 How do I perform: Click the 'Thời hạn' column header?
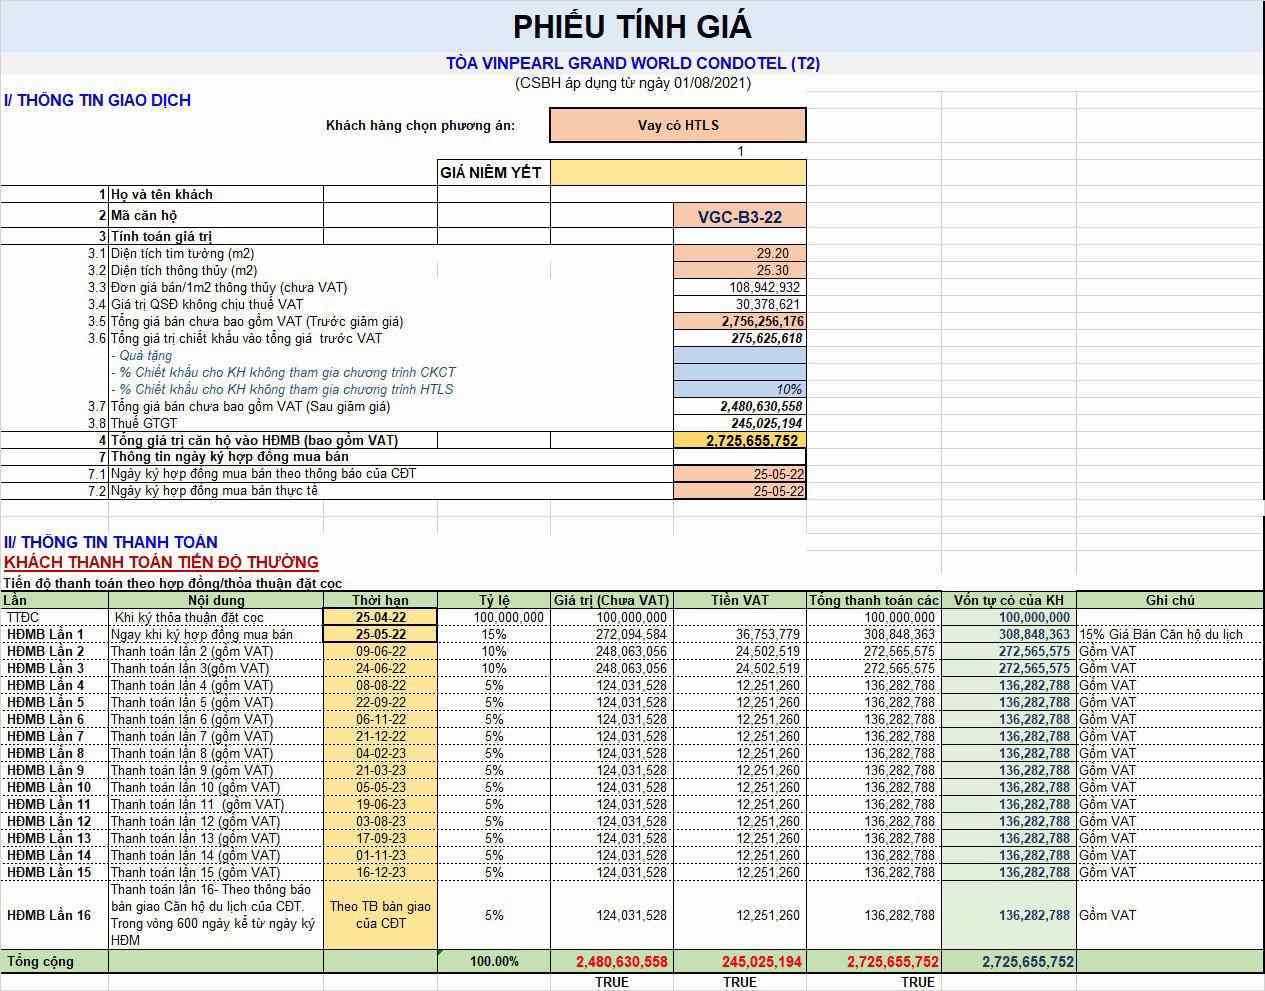[380, 601]
